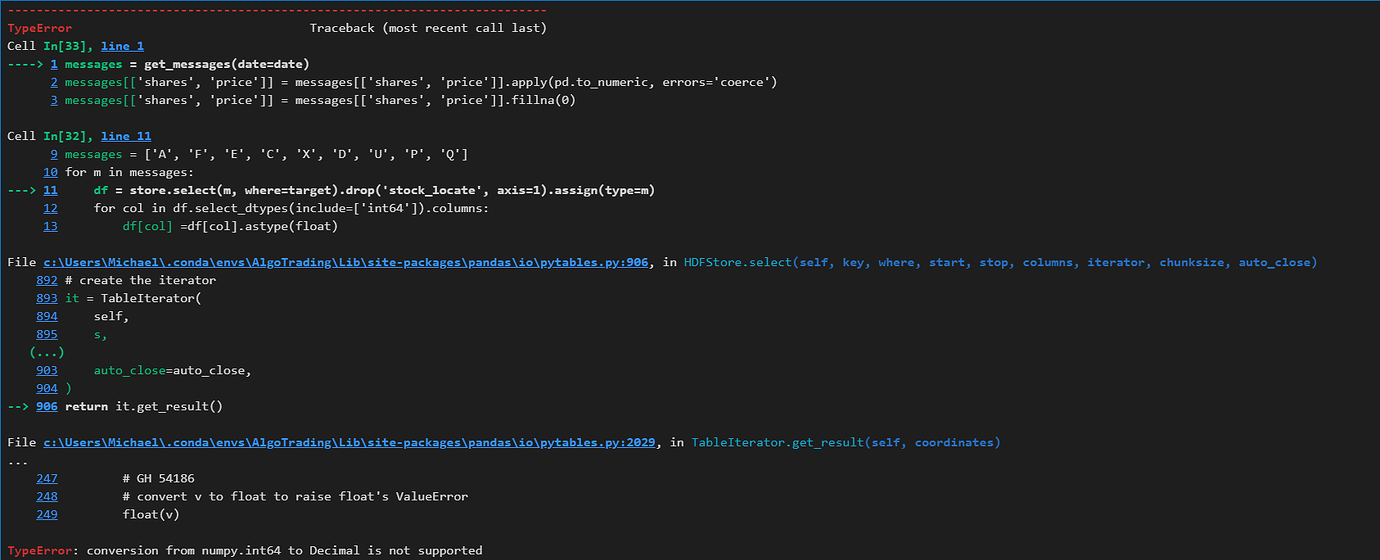Go to line 10 for-loop link
Screen dimensions: 1380x560
(50, 172)
